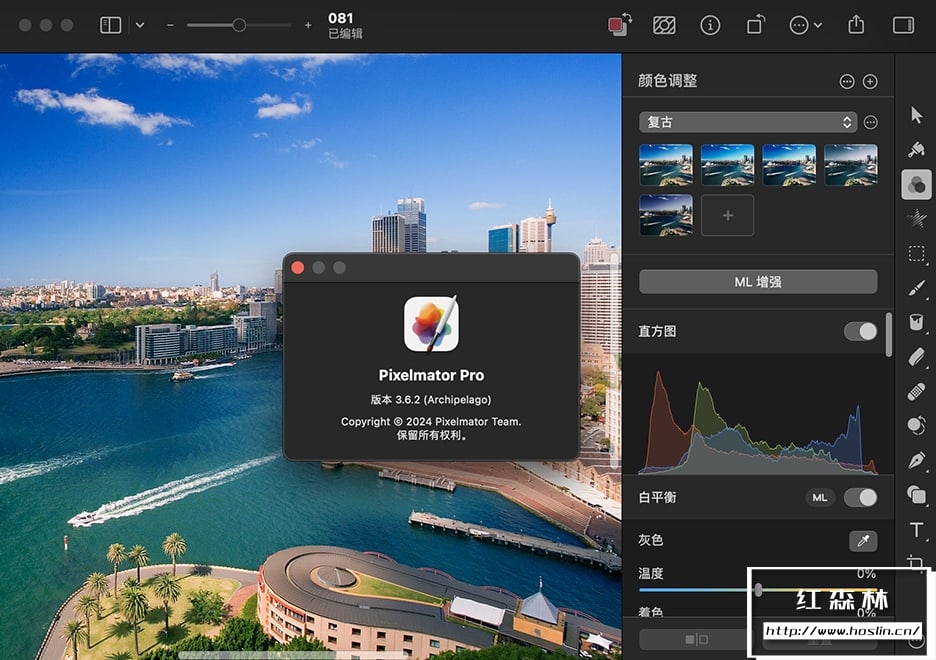Apply the fourth 复古 preset thumbnail
Image resolution: width=936 pixels, height=660 pixels.
[x=851, y=165]
